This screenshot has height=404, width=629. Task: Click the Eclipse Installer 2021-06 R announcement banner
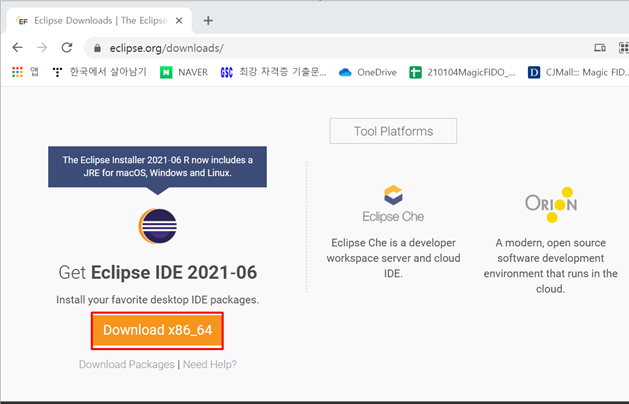tap(157, 166)
